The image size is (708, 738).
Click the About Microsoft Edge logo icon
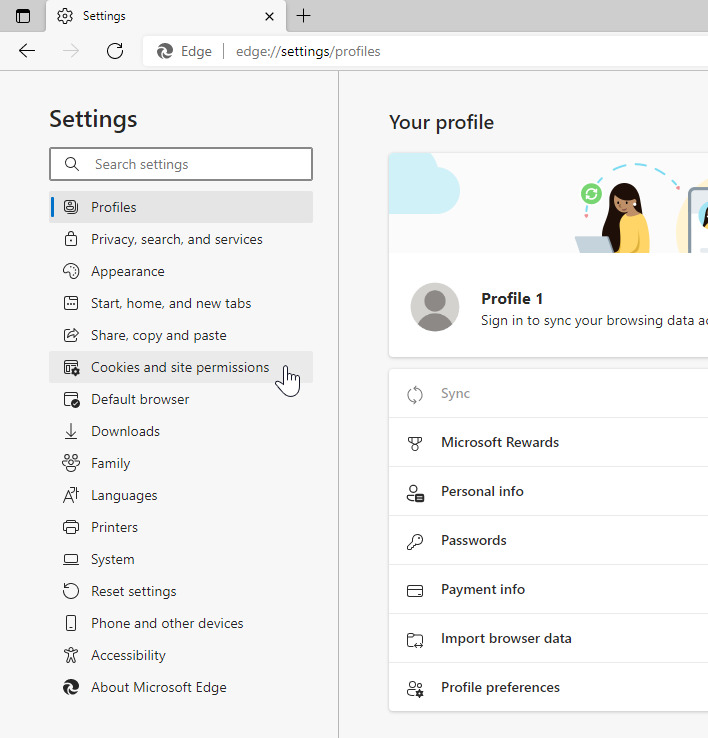(x=71, y=687)
